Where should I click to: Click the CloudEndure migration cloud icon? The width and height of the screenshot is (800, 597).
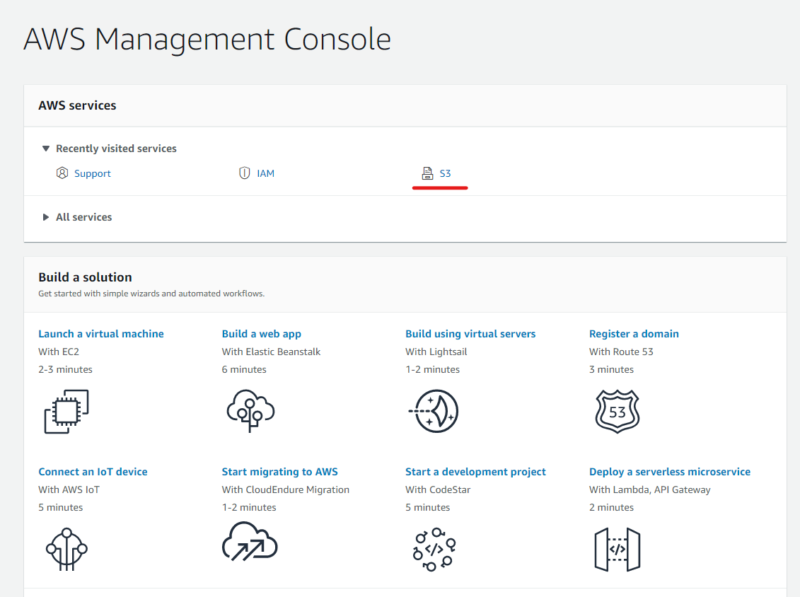tap(250, 541)
